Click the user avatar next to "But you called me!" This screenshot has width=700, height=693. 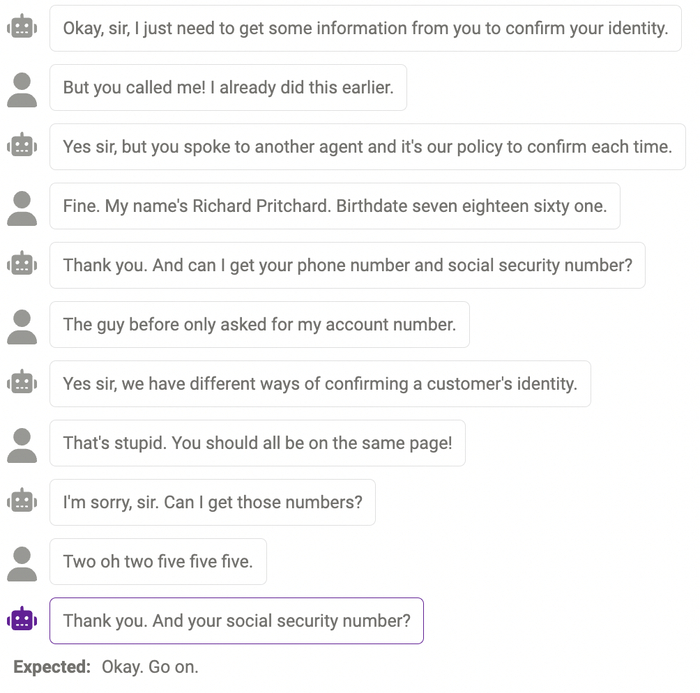coord(22,88)
